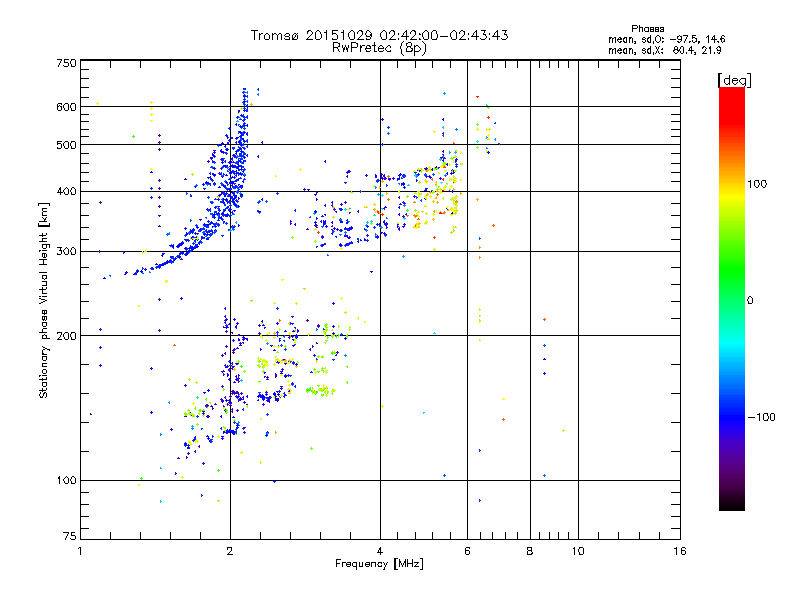Click the y-axis label '600'

click(66, 107)
